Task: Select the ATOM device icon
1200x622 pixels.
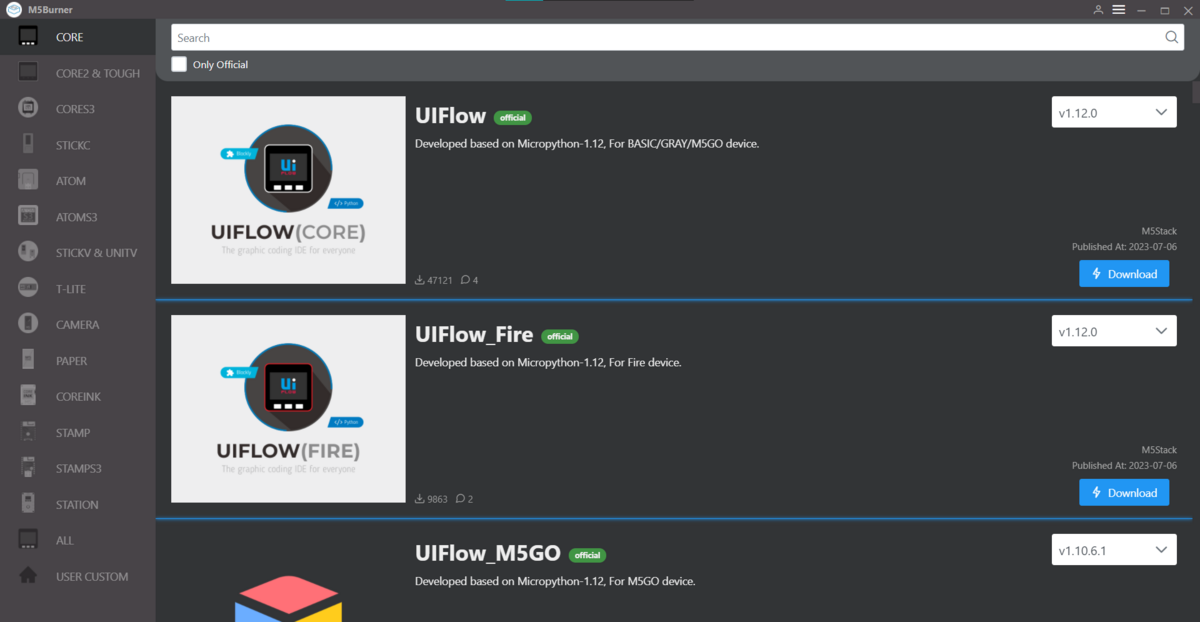Action: (28, 181)
